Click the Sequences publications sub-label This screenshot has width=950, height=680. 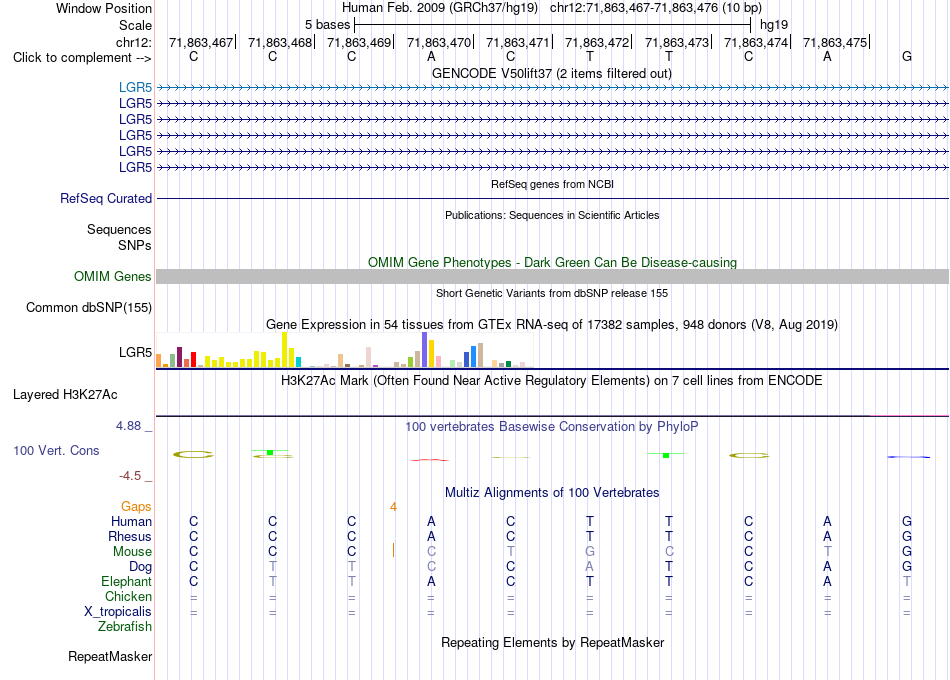[x=119, y=229]
